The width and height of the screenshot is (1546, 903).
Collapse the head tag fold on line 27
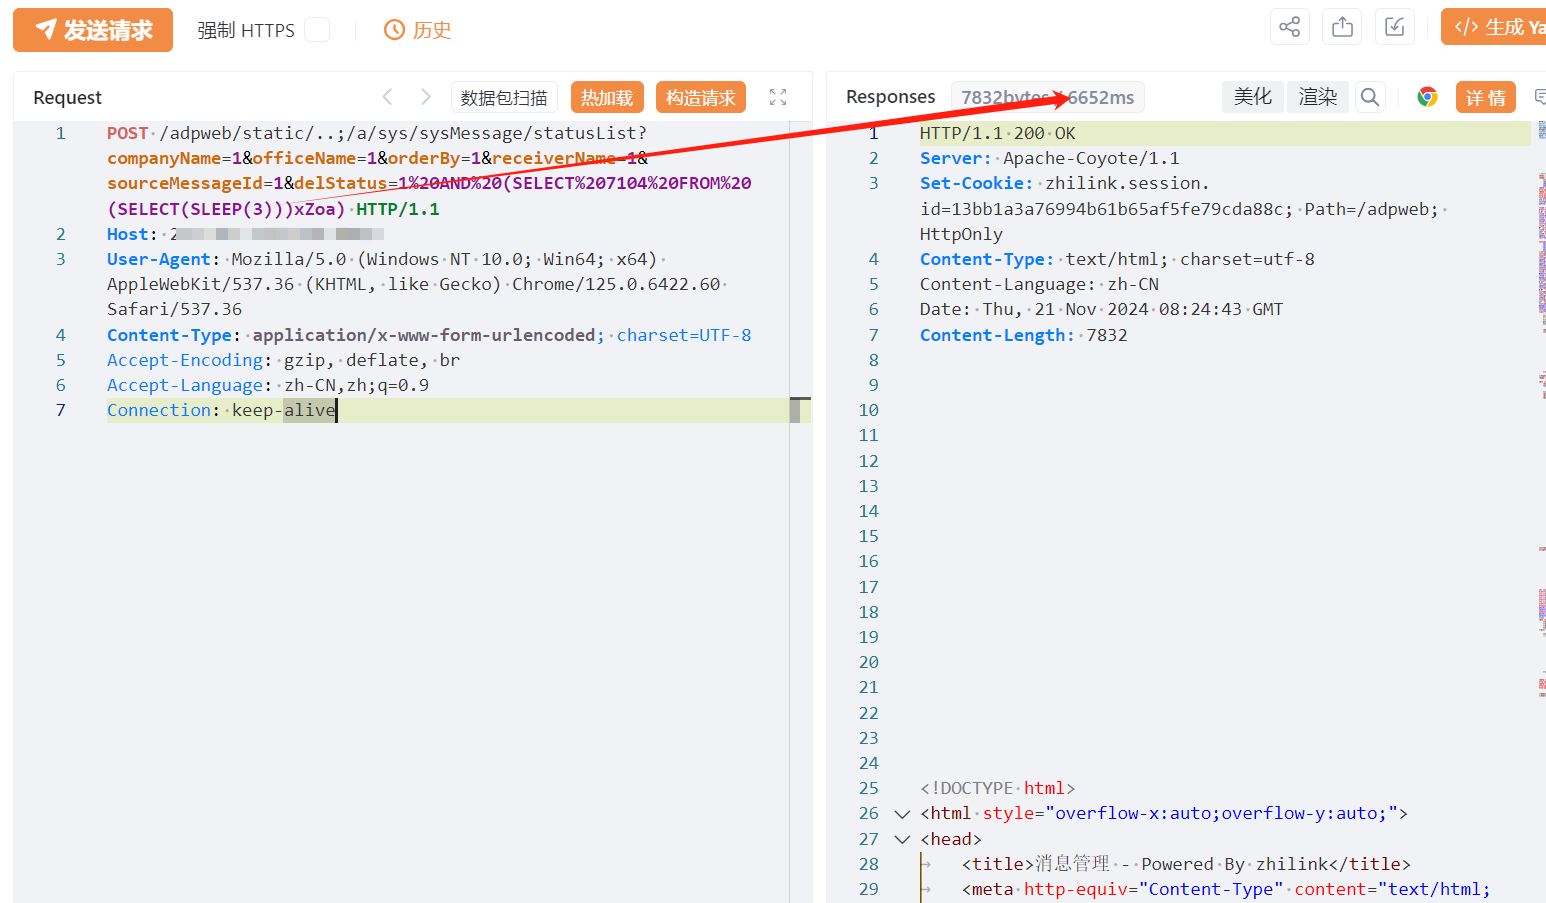click(902, 839)
